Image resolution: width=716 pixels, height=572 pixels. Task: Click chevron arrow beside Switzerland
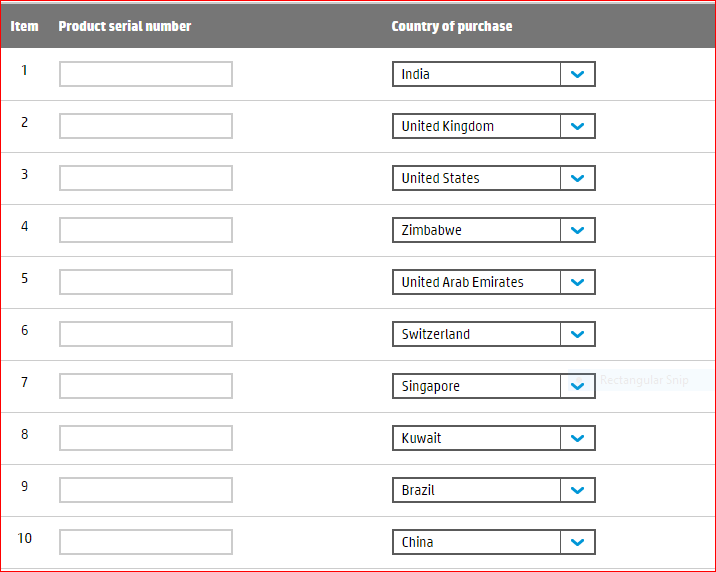point(577,334)
